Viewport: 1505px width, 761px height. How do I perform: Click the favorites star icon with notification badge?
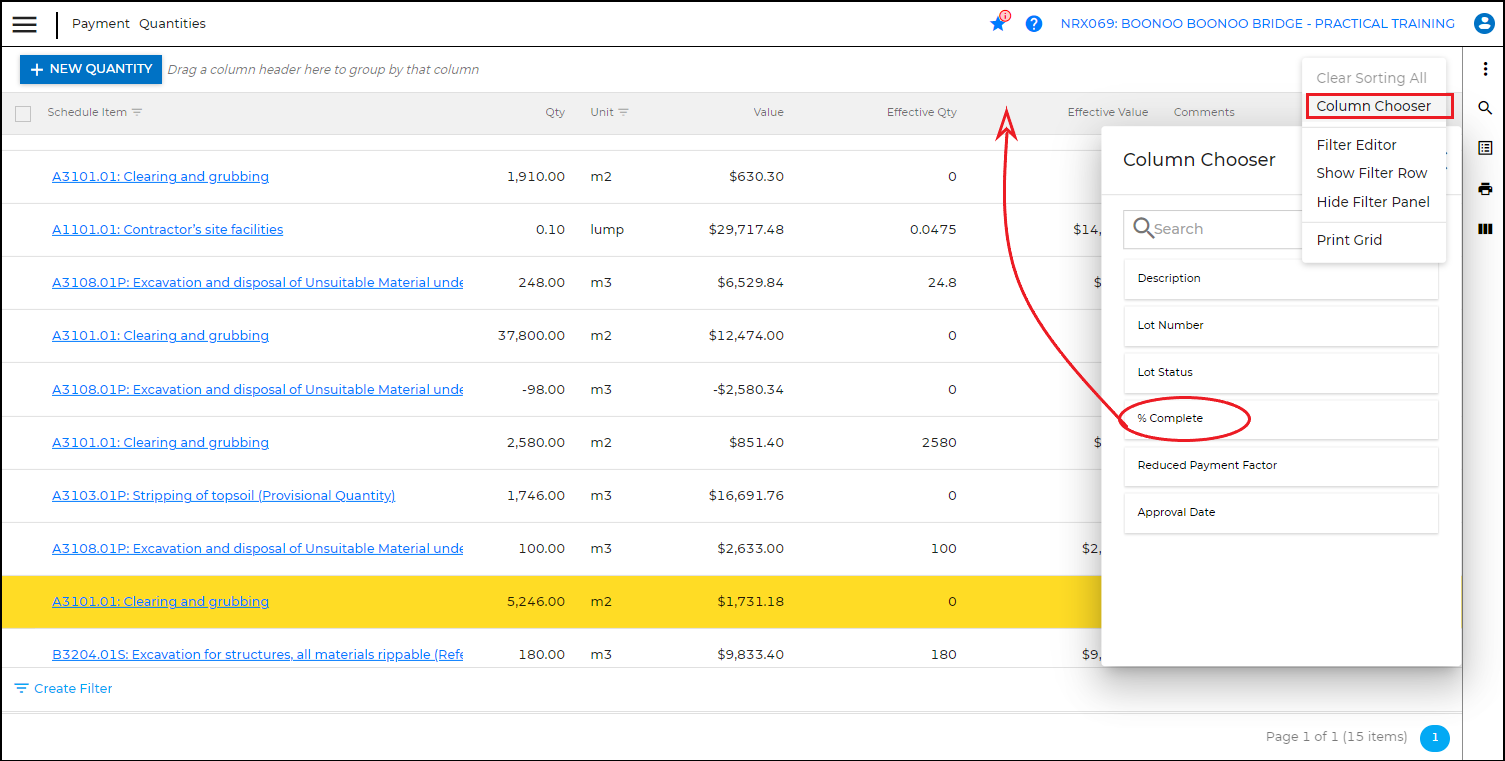[x=997, y=23]
